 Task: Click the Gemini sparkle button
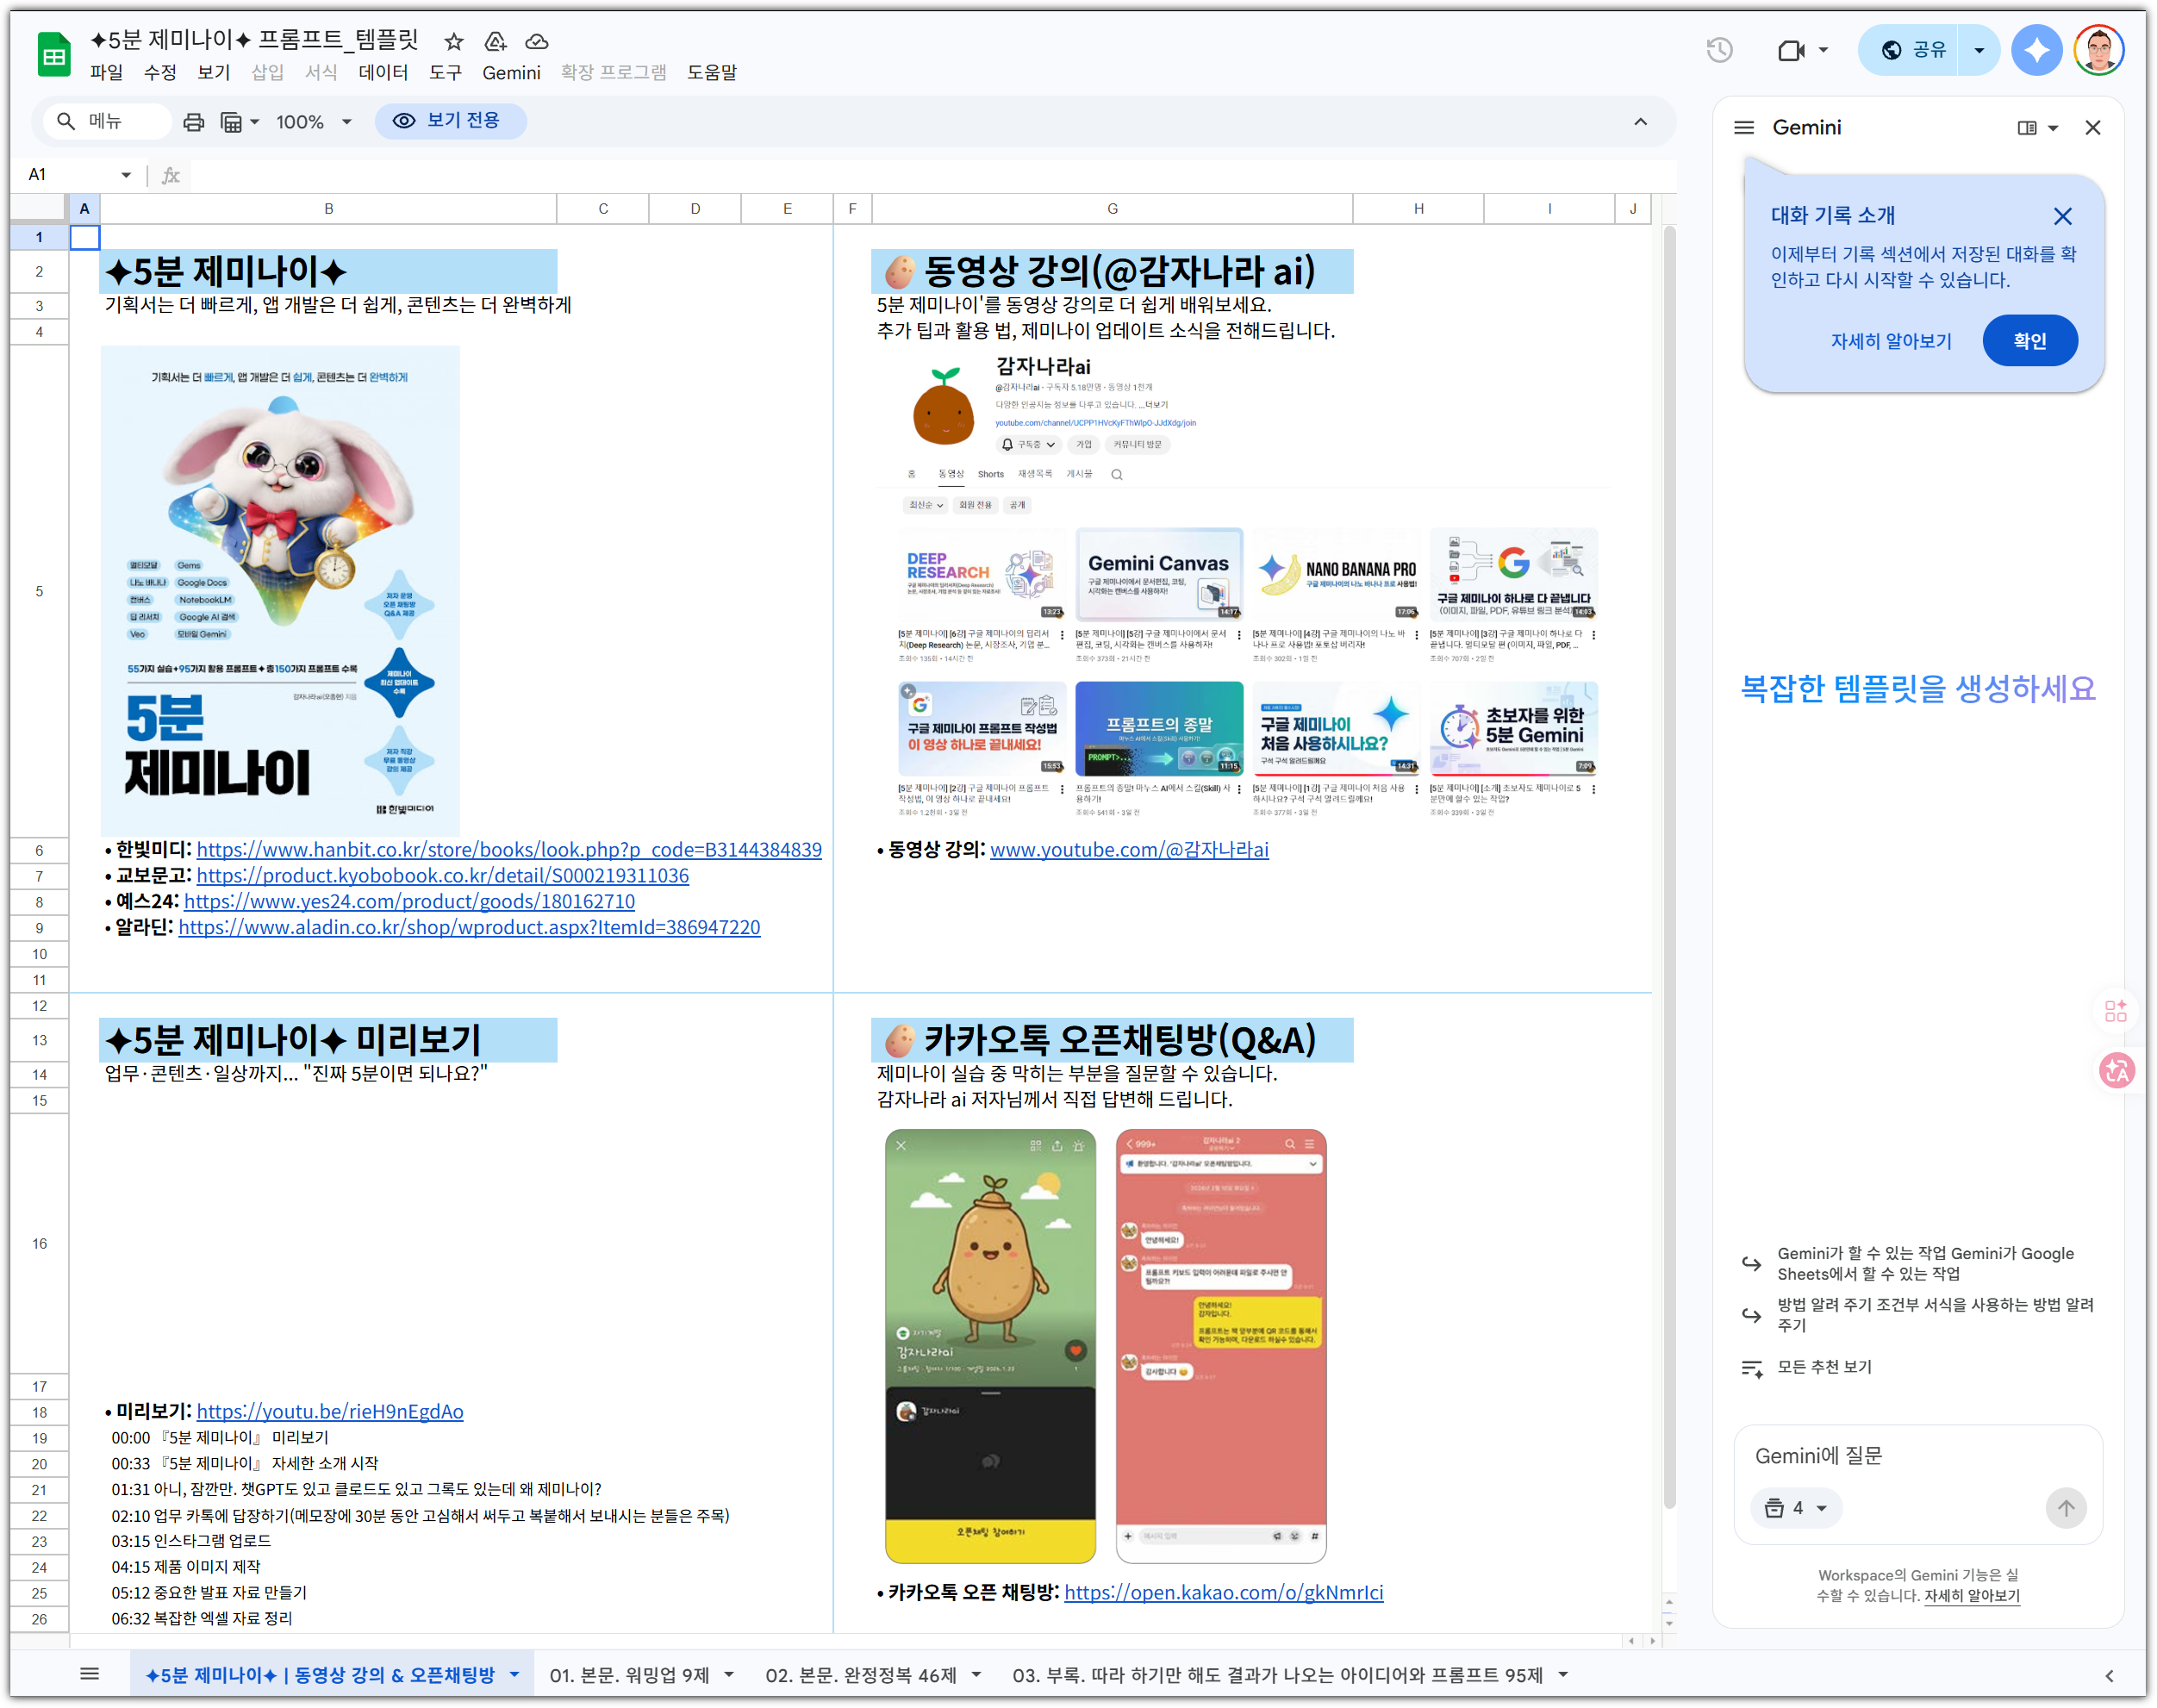click(x=2036, y=50)
